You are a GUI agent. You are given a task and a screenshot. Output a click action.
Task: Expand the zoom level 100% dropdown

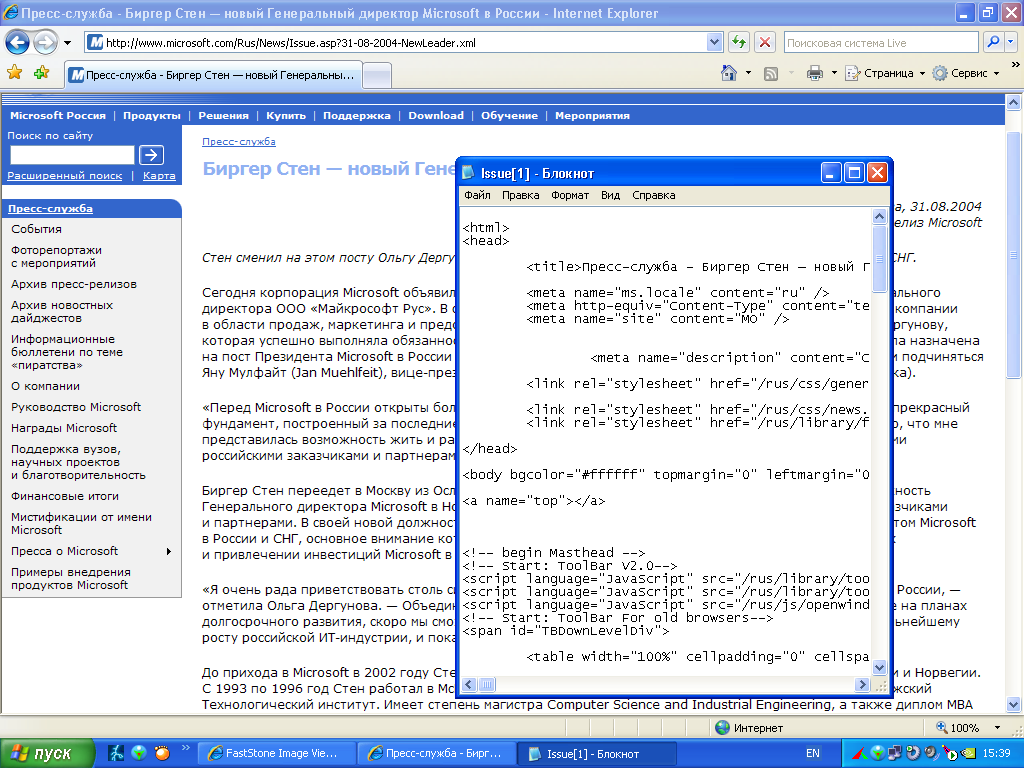[x=996, y=728]
